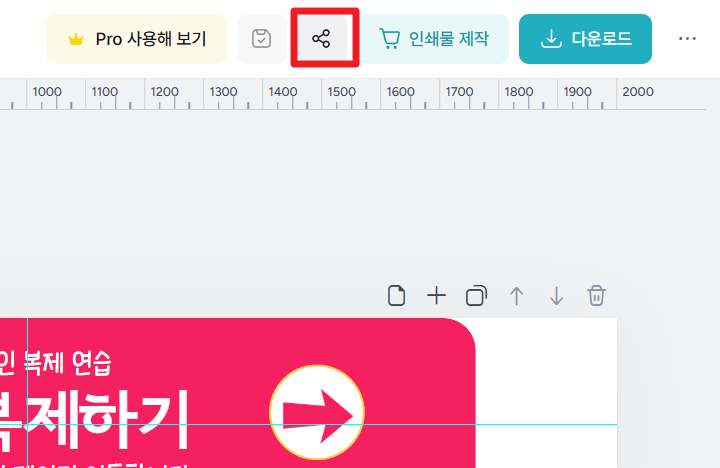
Task: Open the share icon button
Action: pyautogui.click(x=321, y=39)
